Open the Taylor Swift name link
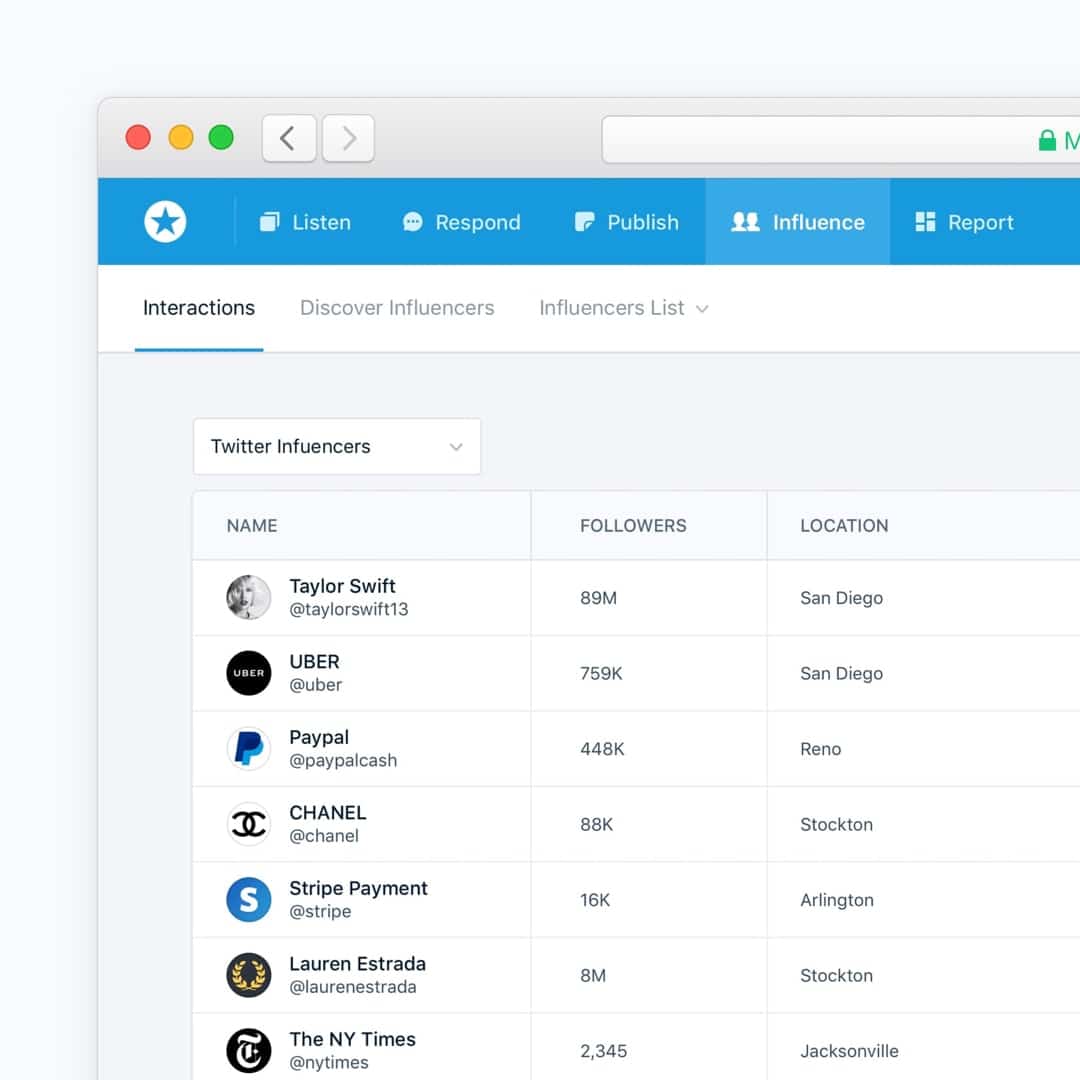 pyautogui.click(x=342, y=586)
